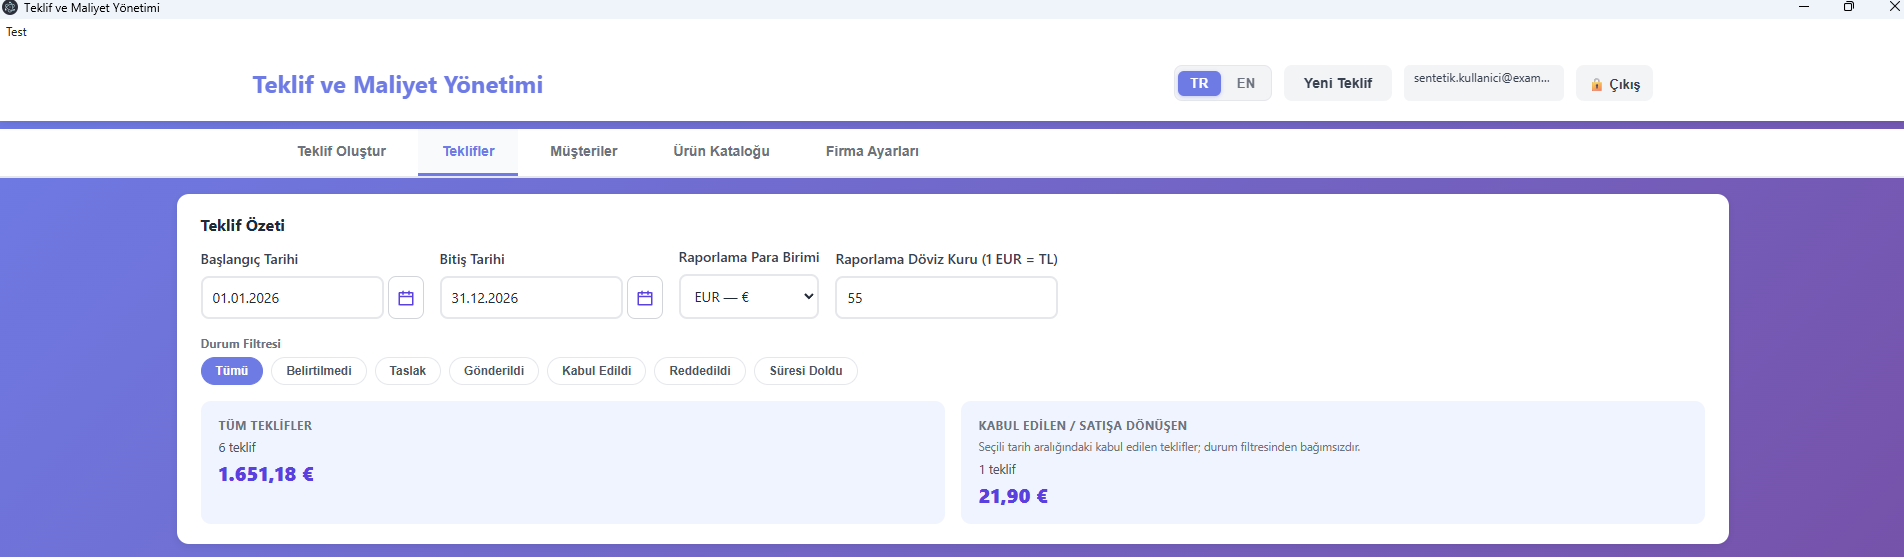This screenshot has width=1904, height=557.
Task: Click the Raporlama Döviz Kuru label
Action: tap(946, 260)
